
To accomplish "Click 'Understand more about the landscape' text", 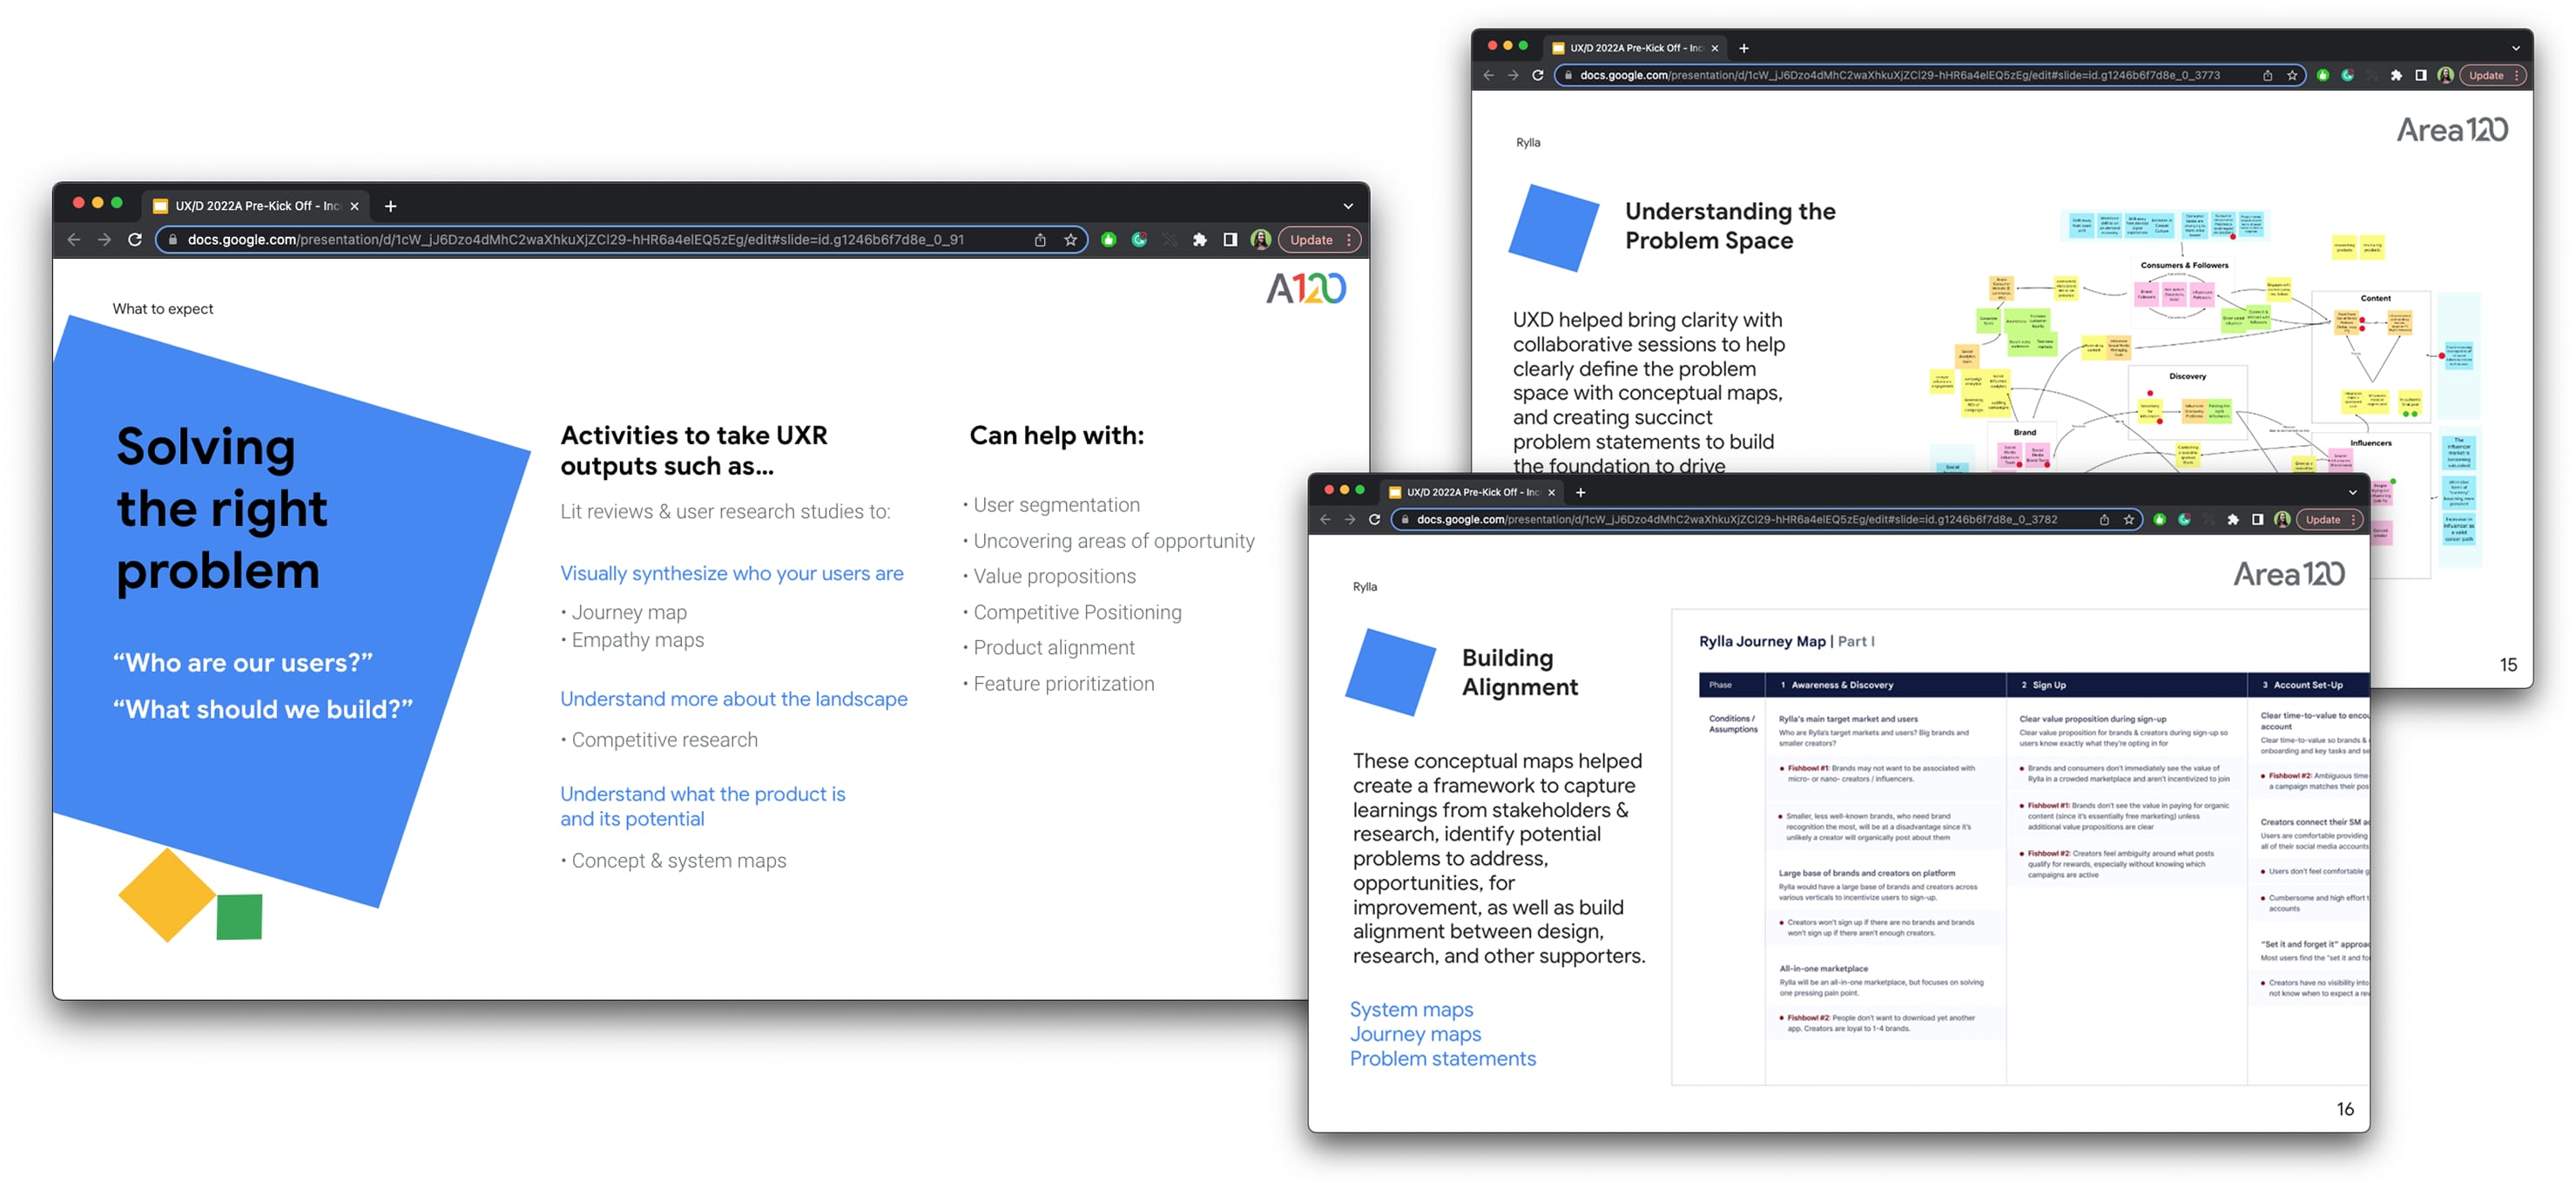I will click(734, 699).
